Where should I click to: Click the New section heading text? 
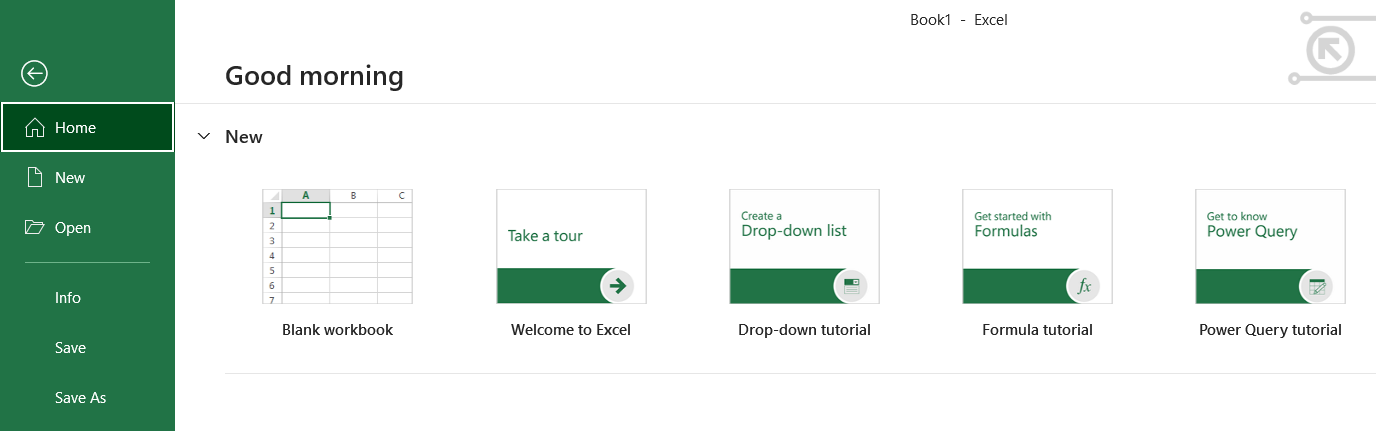pyautogui.click(x=244, y=137)
